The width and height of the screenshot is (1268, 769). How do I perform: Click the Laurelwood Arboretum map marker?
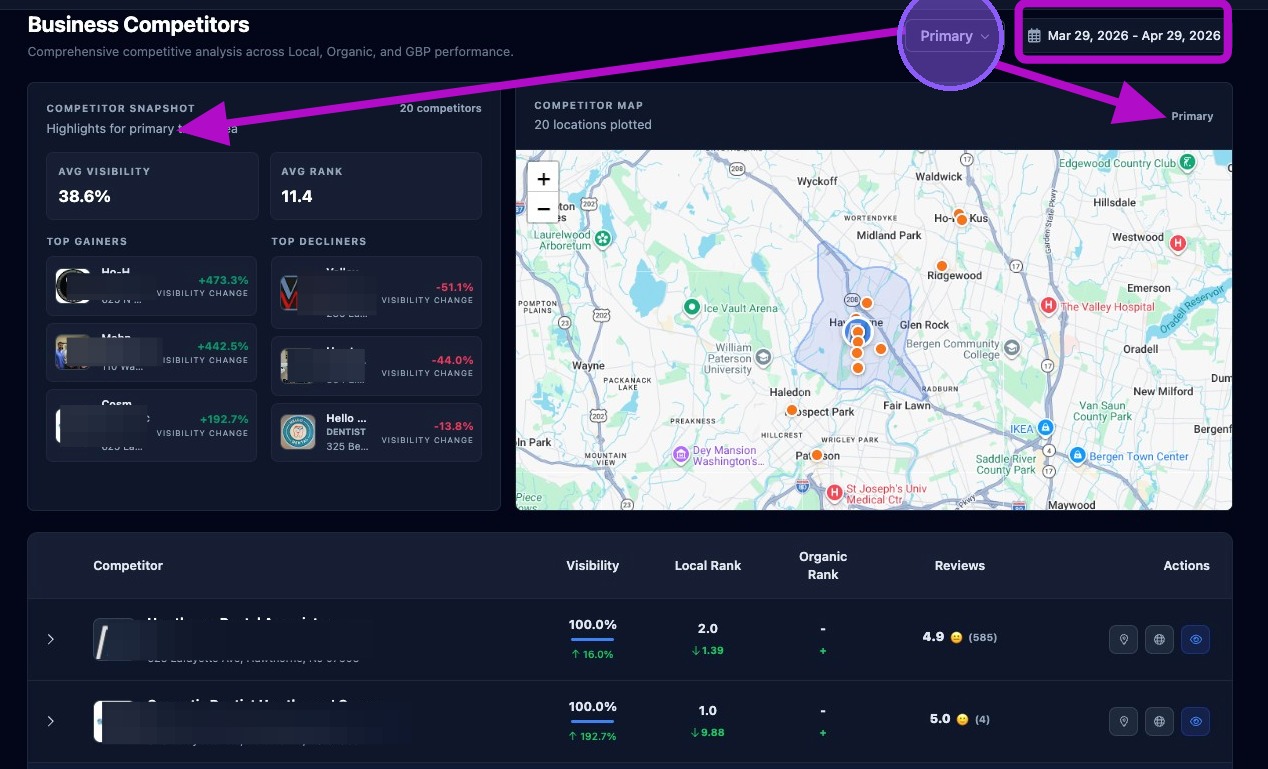(x=603, y=238)
